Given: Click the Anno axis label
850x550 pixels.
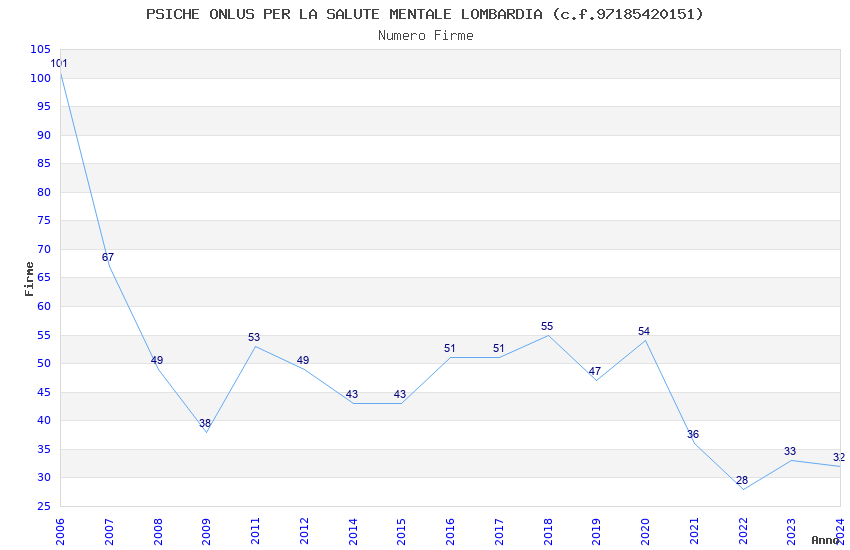Looking at the screenshot, I should coord(825,540).
